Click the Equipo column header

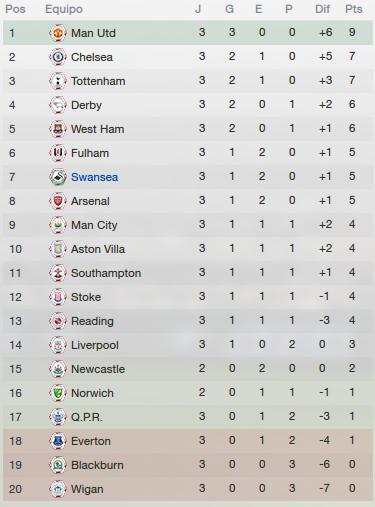click(64, 9)
